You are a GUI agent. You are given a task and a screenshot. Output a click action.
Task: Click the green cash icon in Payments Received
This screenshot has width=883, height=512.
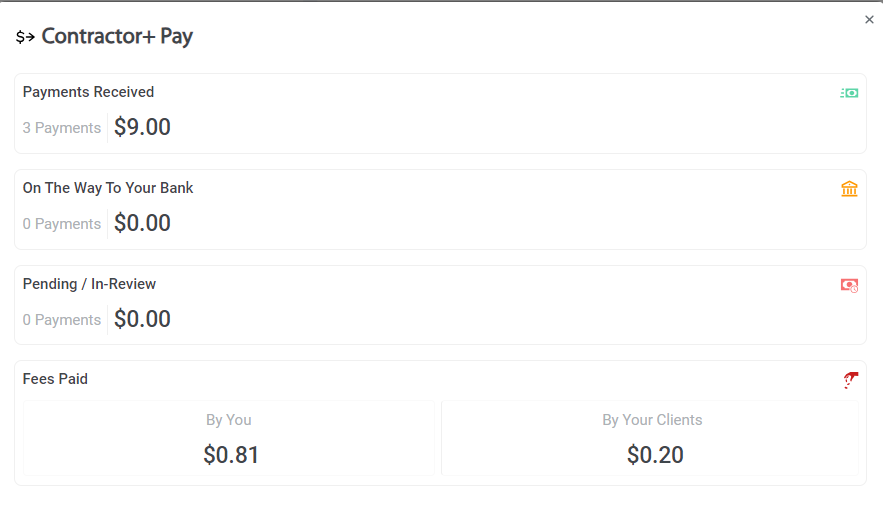click(849, 93)
